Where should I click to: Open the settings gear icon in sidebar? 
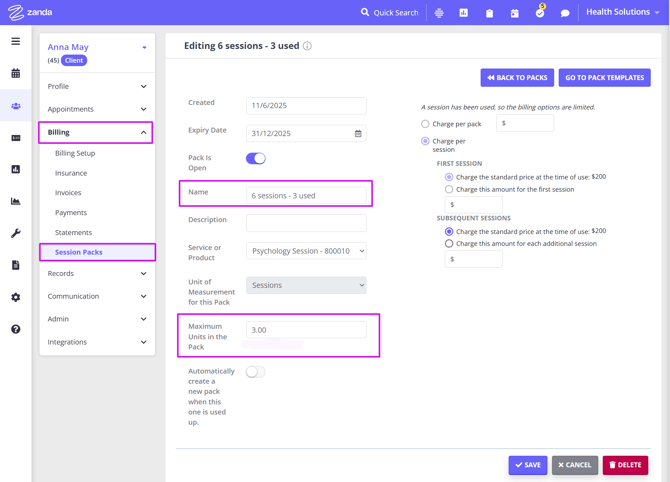(x=15, y=297)
